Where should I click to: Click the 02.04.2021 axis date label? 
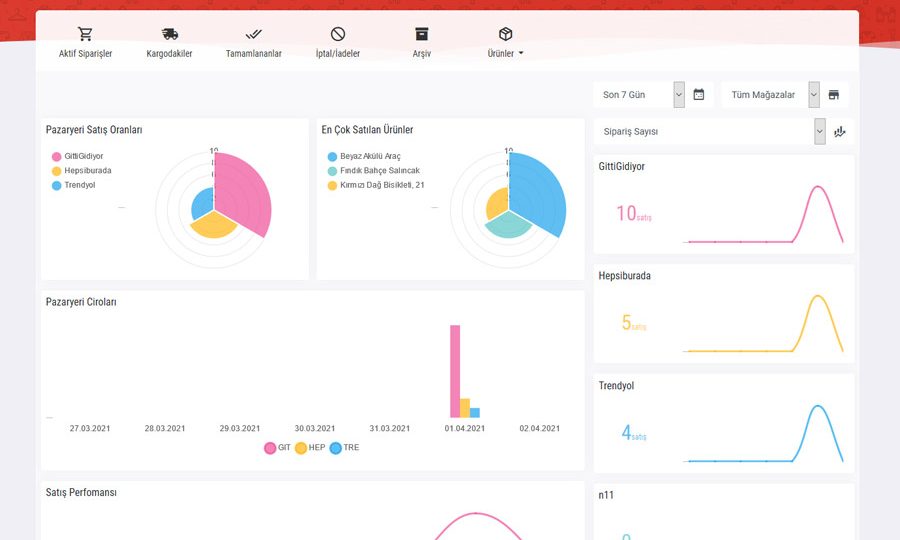540,428
